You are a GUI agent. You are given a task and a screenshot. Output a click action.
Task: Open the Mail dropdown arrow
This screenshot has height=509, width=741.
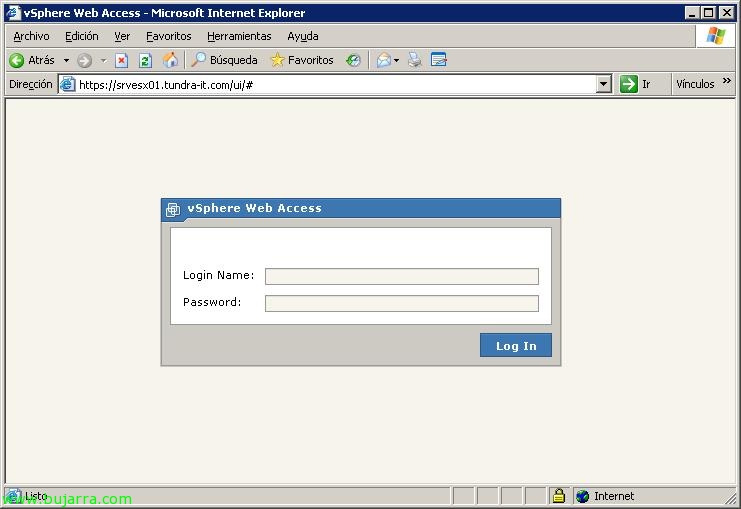coord(396,60)
